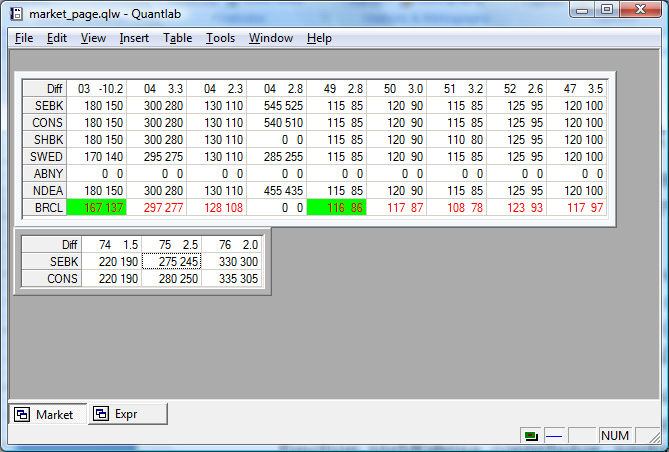
Task: Open the Edit menu
Action: coord(57,38)
